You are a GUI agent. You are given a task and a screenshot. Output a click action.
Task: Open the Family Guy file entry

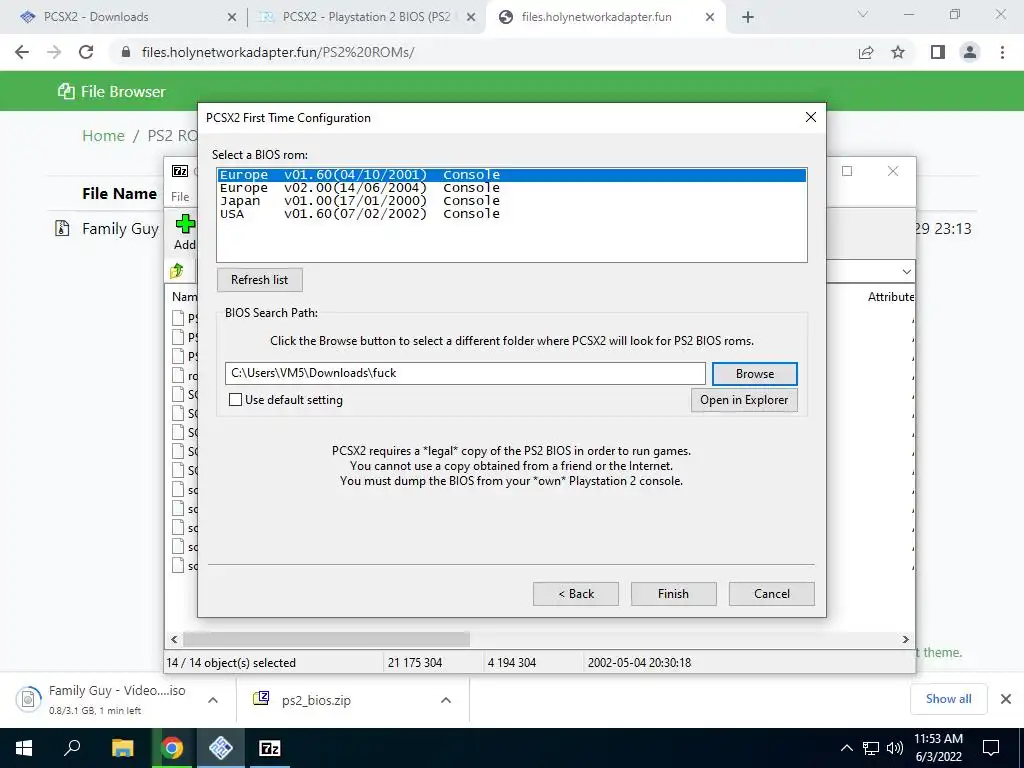[x=120, y=229]
